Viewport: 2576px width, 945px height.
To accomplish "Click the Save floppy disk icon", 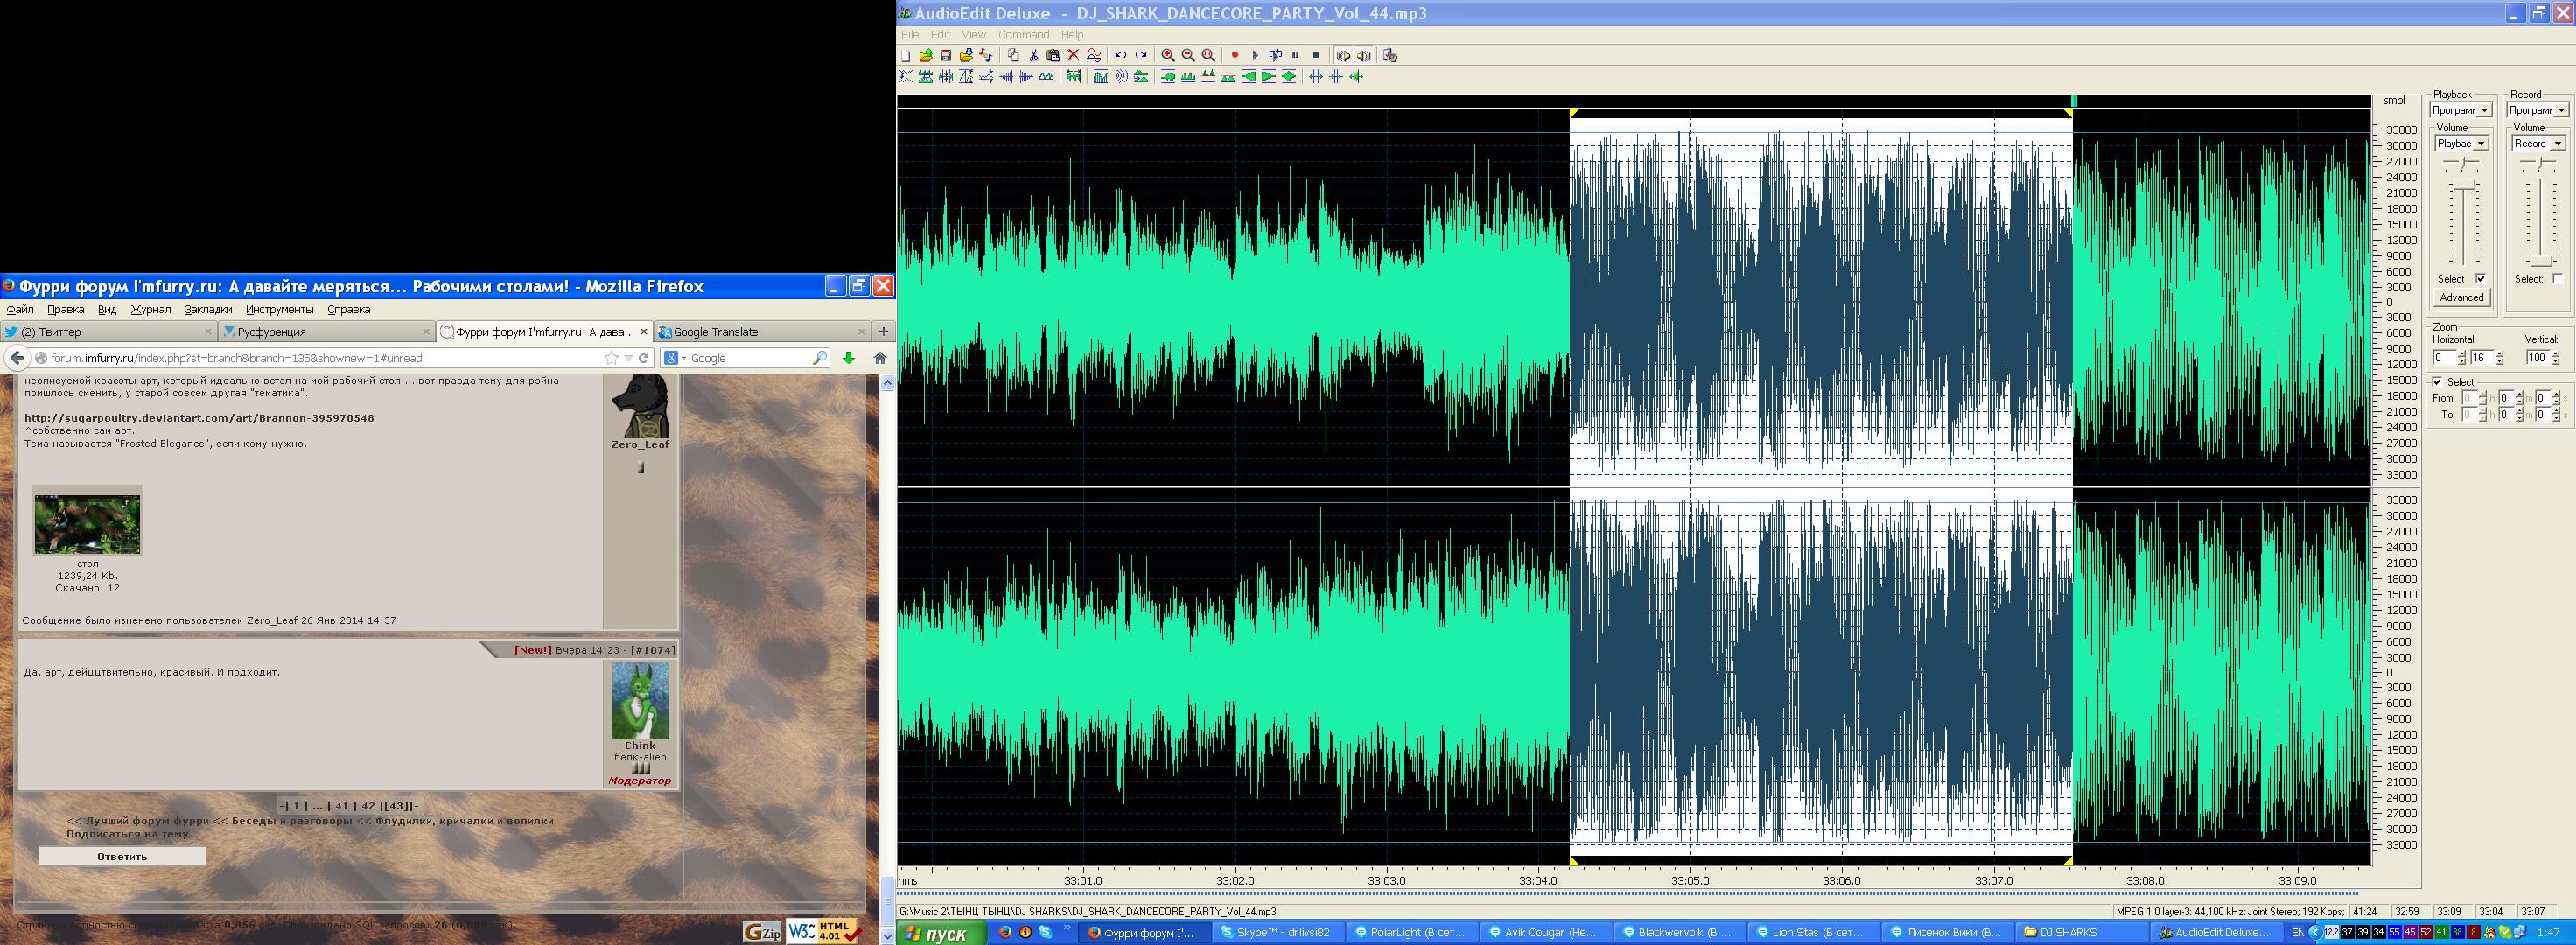I will click(945, 55).
